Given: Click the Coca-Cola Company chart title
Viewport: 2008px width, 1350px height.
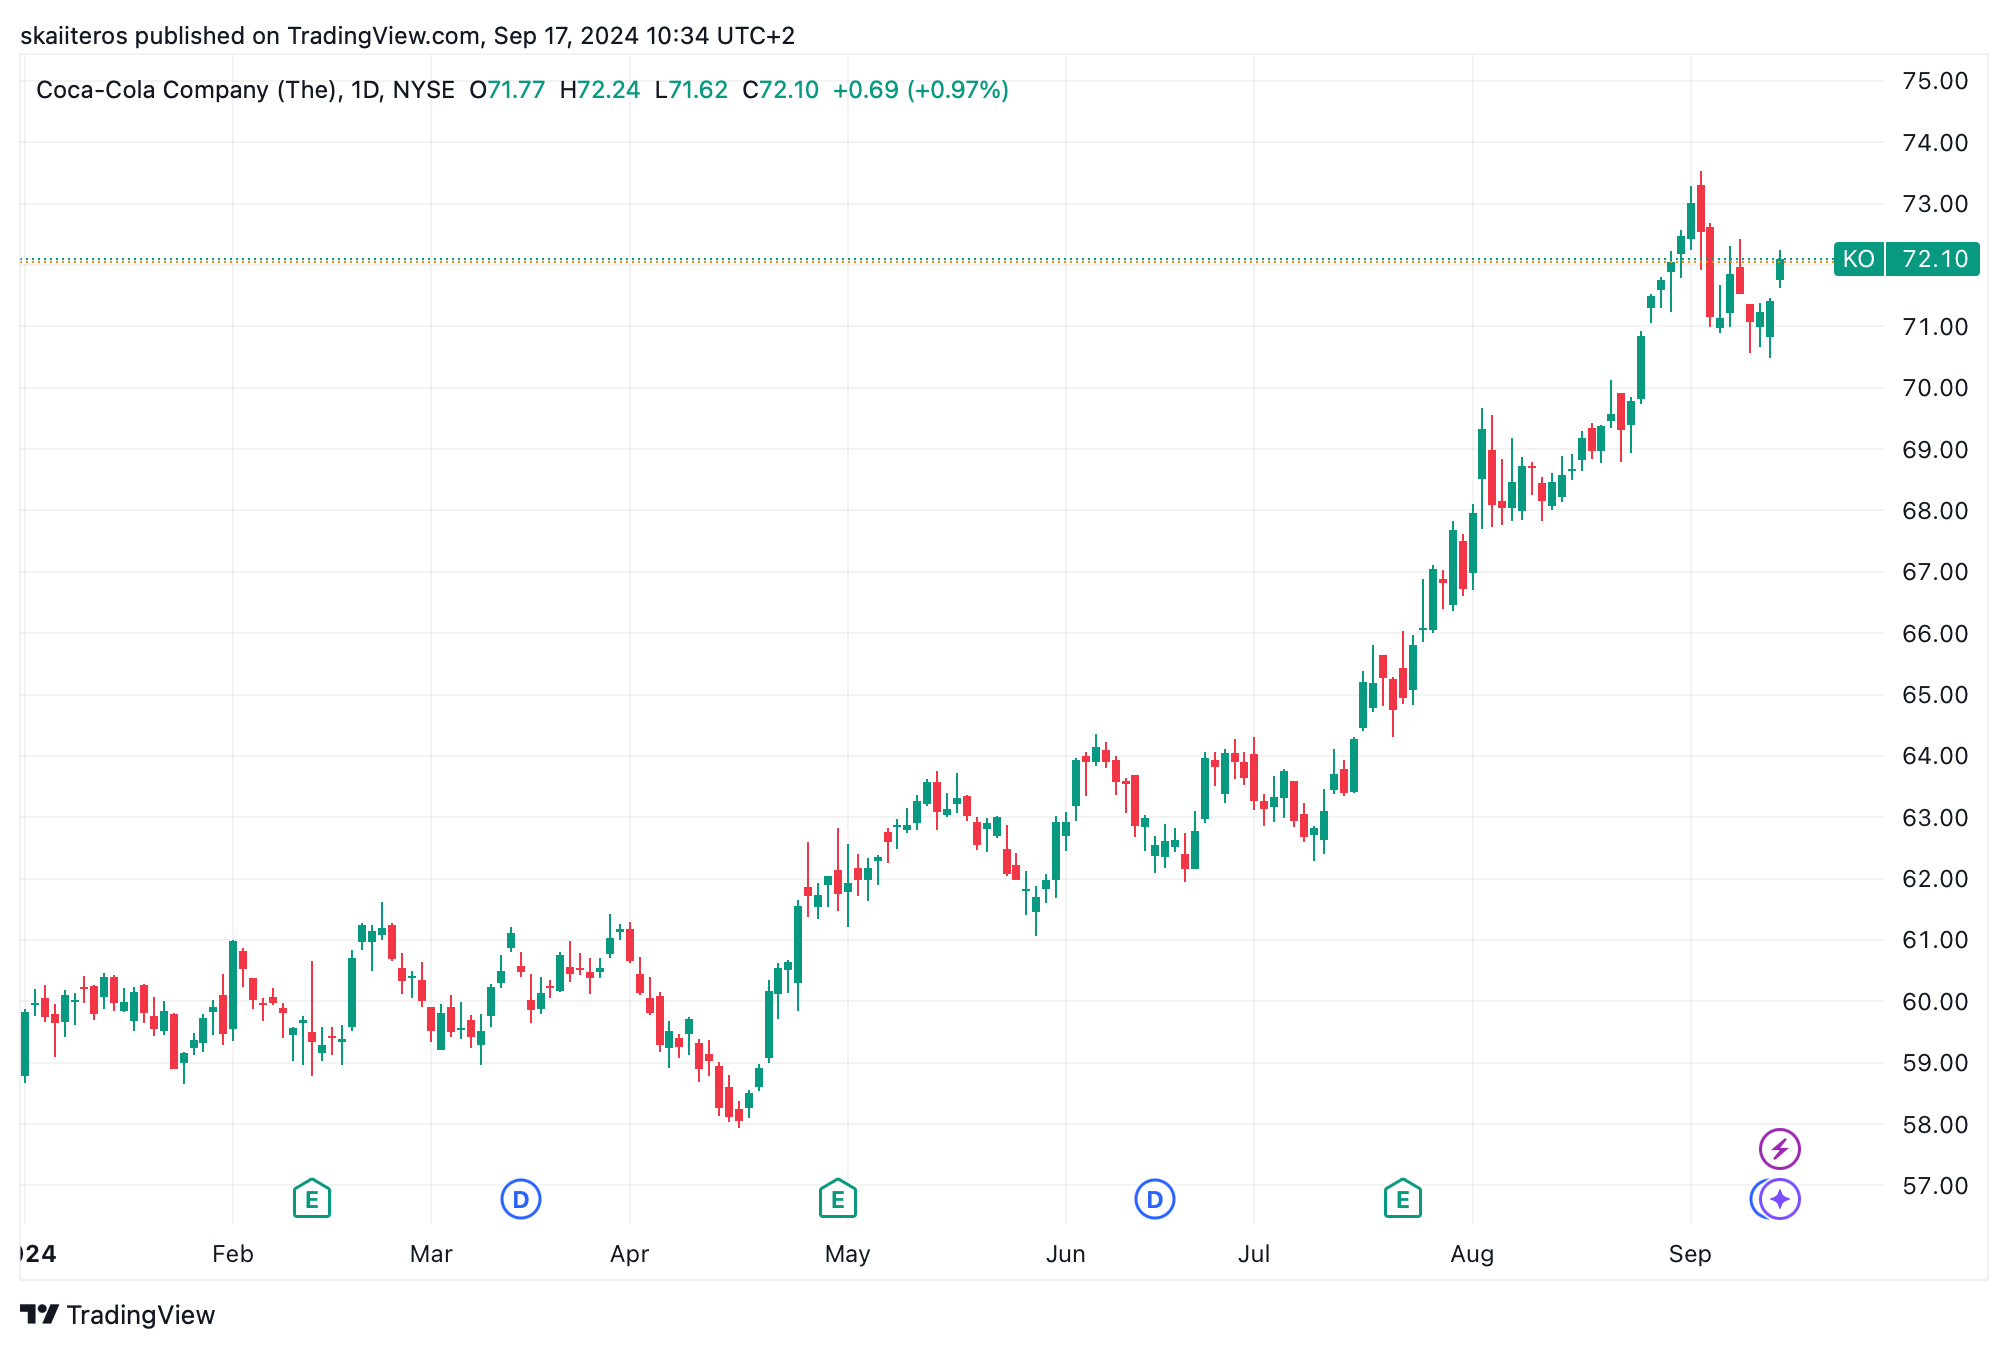Looking at the screenshot, I should pyautogui.click(x=245, y=90).
